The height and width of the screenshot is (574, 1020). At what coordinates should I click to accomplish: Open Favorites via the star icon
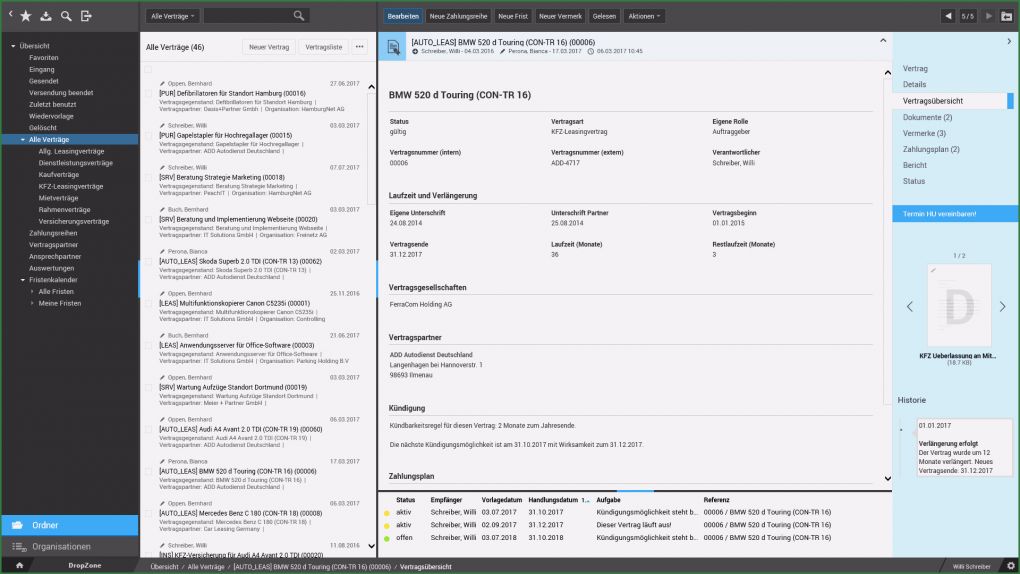point(26,16)
